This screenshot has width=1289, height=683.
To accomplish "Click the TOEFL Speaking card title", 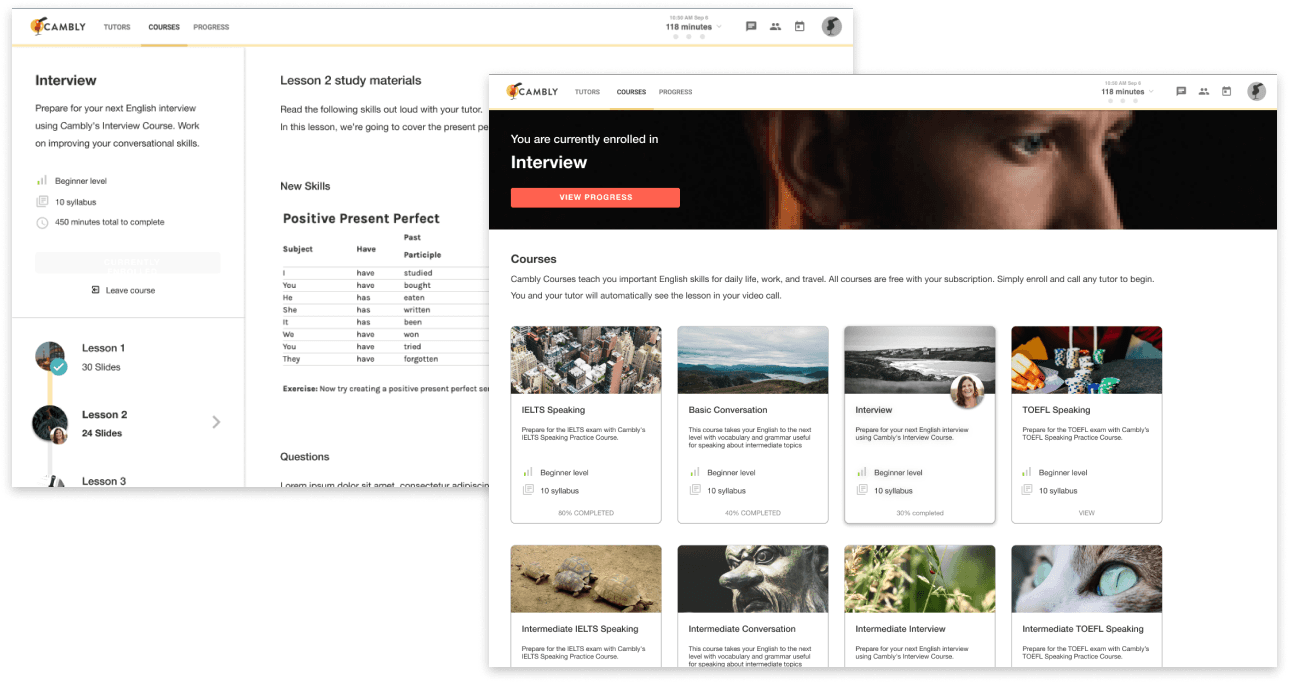I will click(1056, 410).
